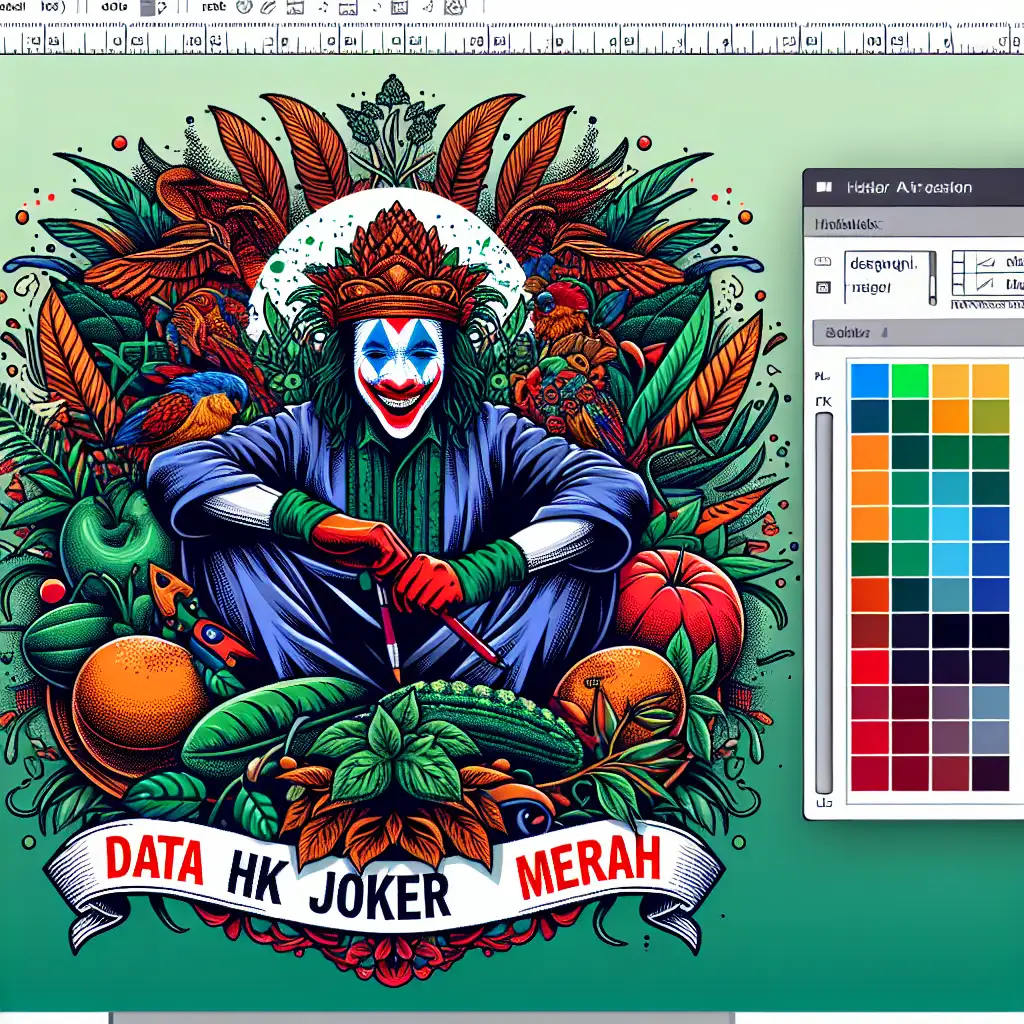Click the framed picture icon beside migel
Viewport: 1024px width, 1024px height.
click(x=823, y=287)
